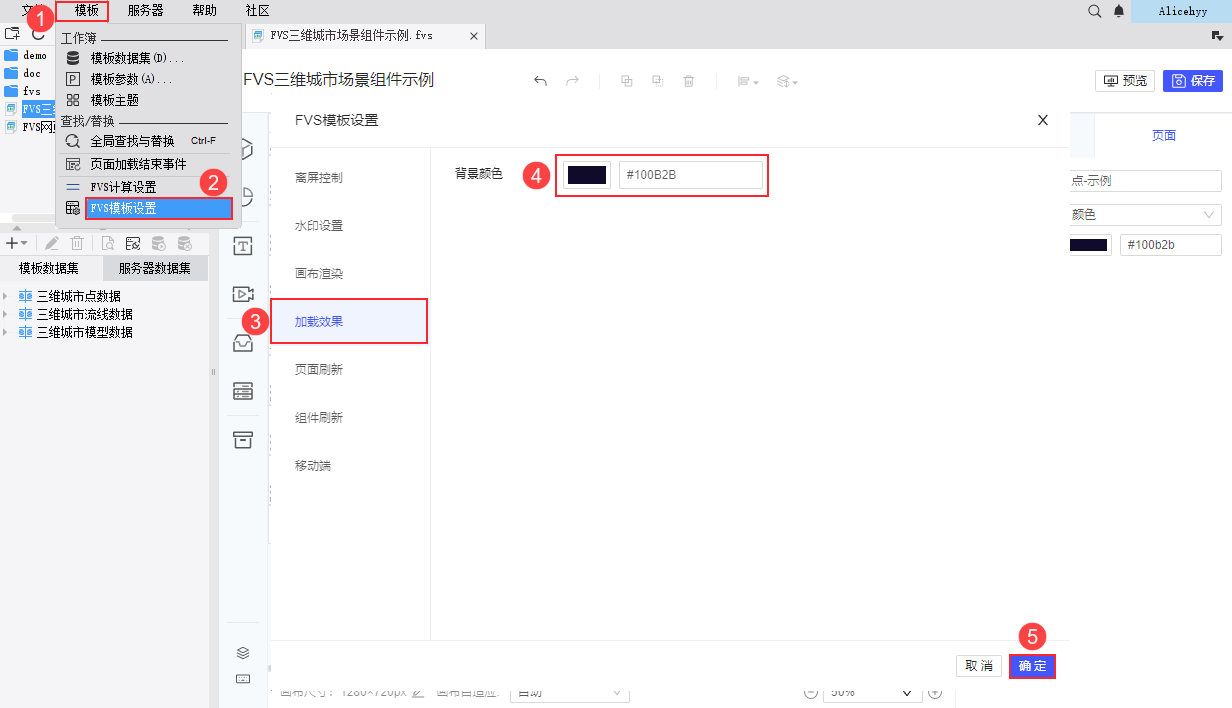Click the 预览 preview button
Image resolution: width=1232 pixels, height=708 pixels.
(1125, 81)
